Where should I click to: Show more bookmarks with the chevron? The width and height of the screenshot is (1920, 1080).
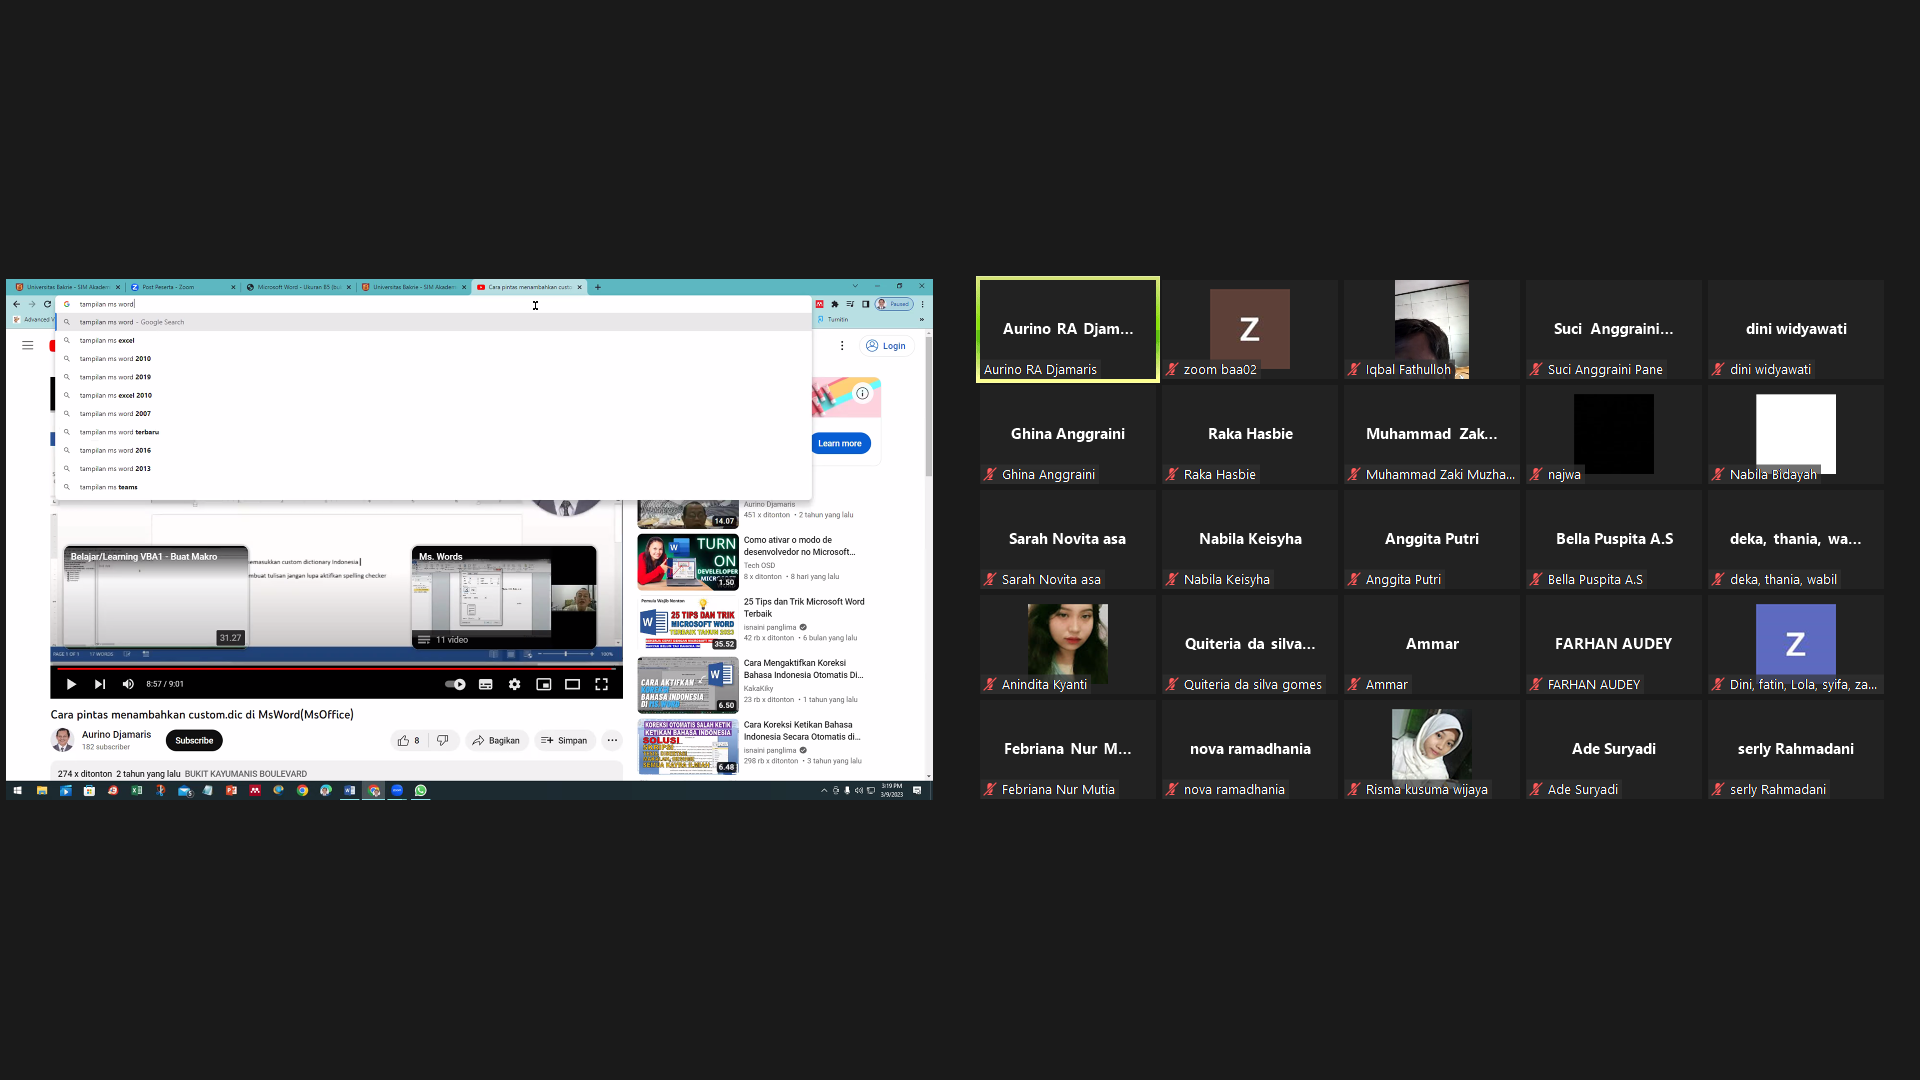click(x=922, y=320)
